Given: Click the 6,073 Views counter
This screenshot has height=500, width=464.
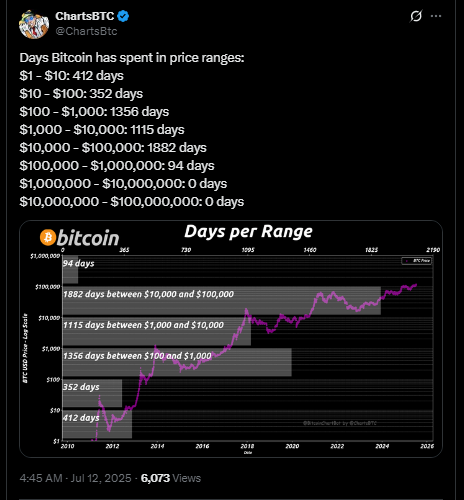Looking at the screenshot, I should pyautogui.click(x=171, y=478).
